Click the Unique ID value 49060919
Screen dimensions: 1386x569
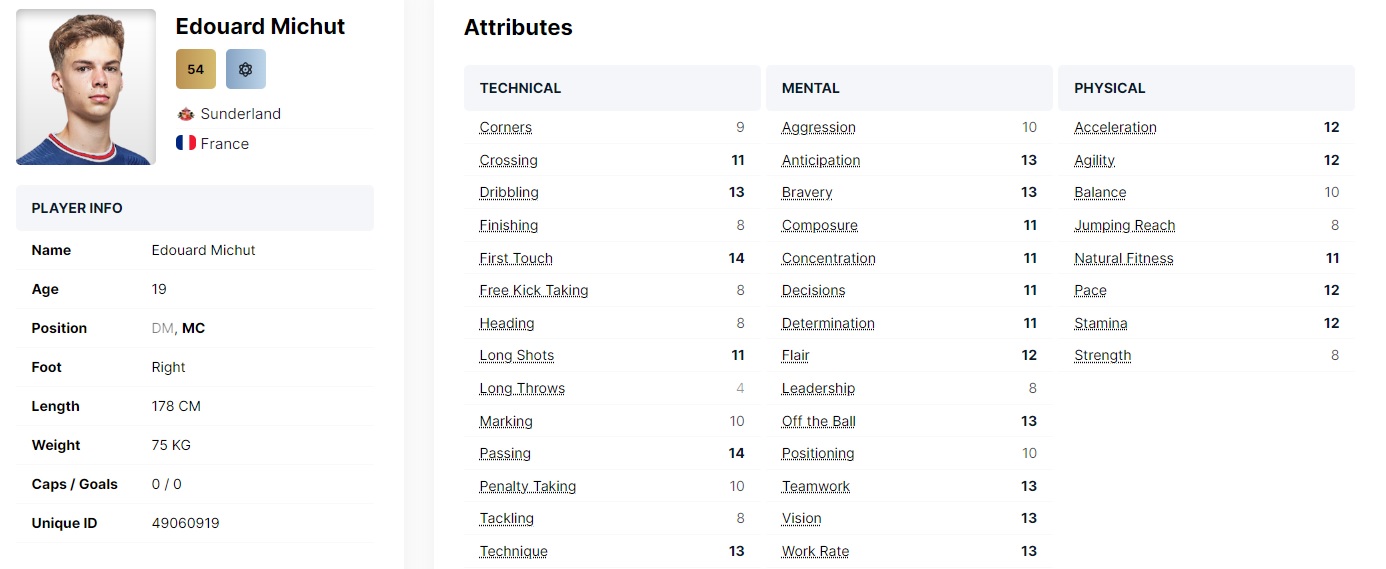pos(185,523)
